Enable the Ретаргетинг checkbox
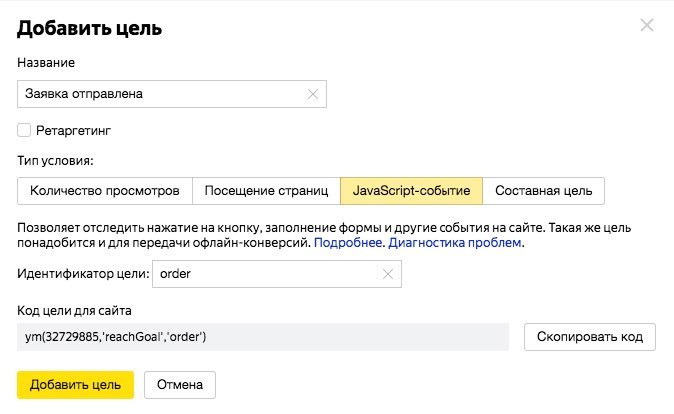The image size is (674, 414). tap(24, 129)
